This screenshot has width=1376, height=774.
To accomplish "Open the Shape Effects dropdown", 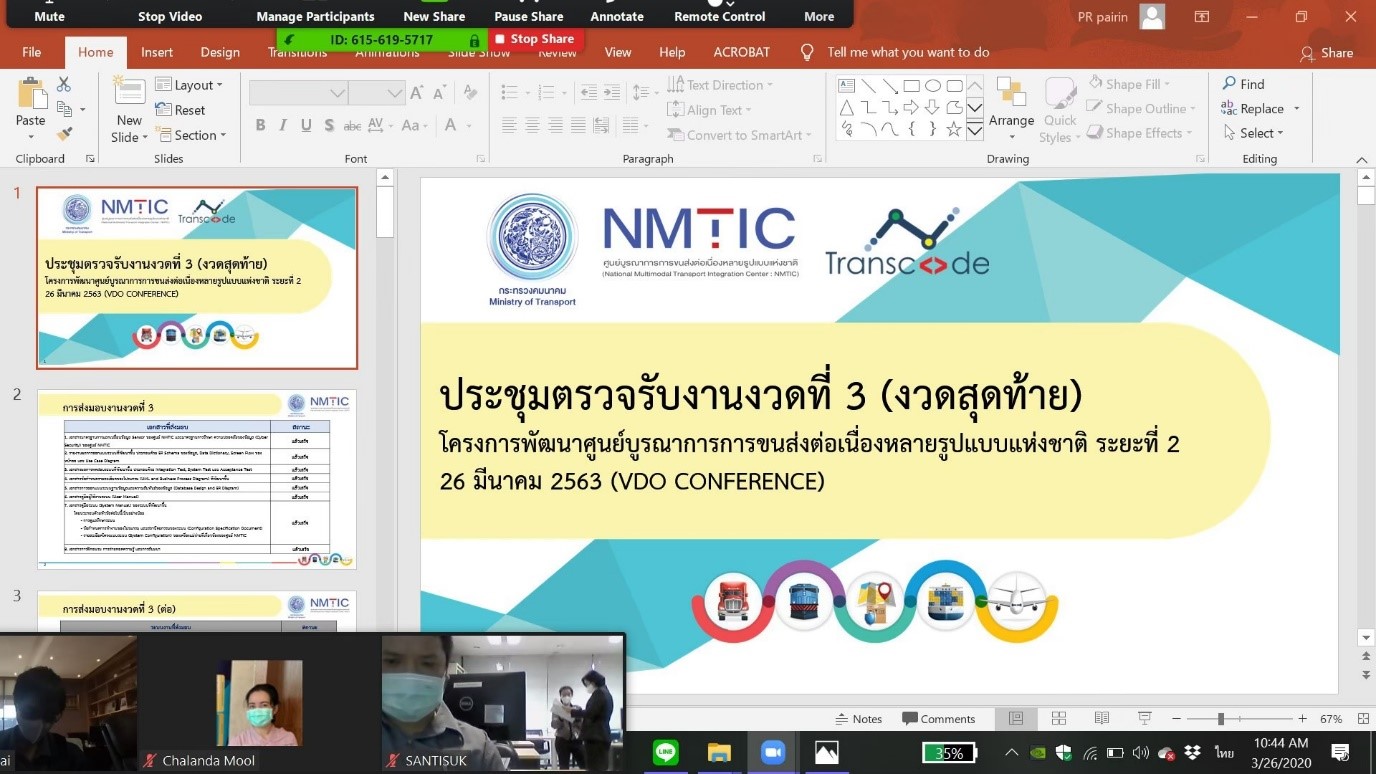I will (x=1139, y=133).
